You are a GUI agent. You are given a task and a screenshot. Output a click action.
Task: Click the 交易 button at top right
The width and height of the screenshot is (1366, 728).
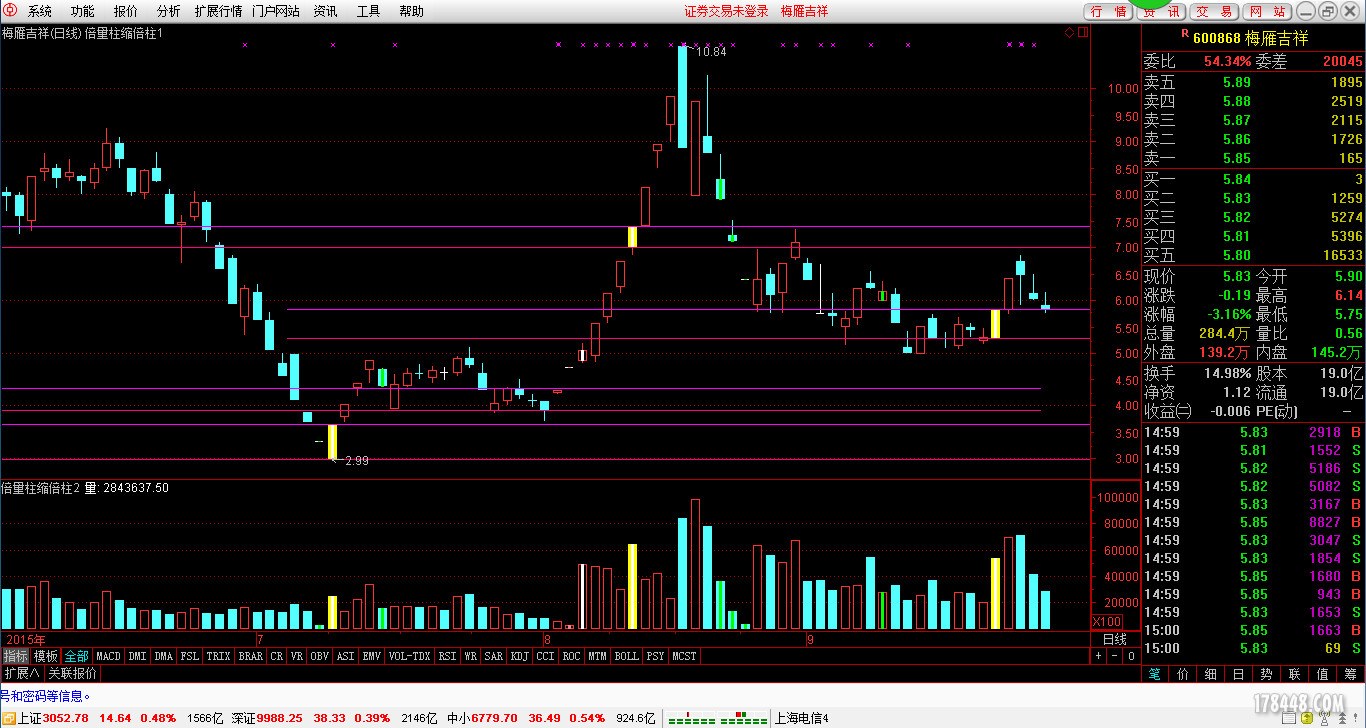coord(1214,11)
